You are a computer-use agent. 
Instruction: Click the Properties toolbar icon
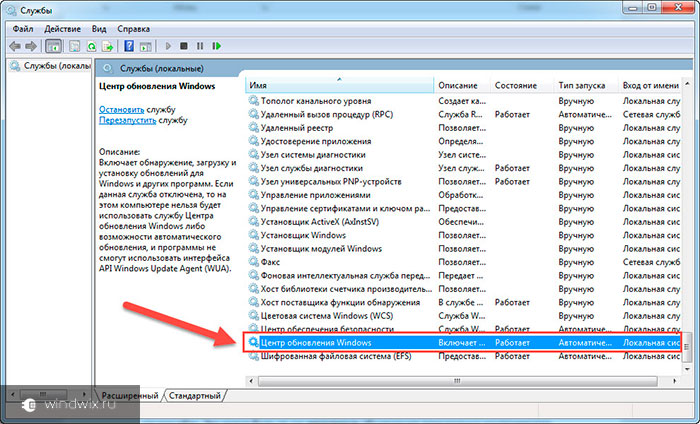[75, 46]
